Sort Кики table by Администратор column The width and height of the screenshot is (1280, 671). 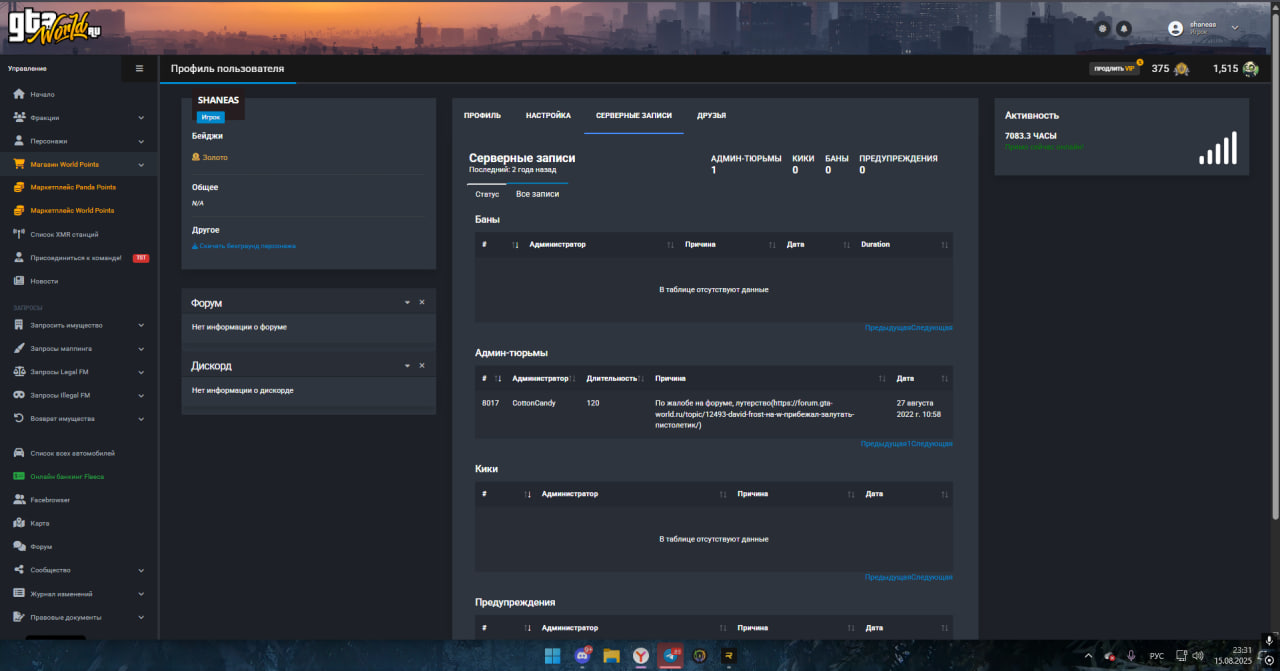pos(630,494)
